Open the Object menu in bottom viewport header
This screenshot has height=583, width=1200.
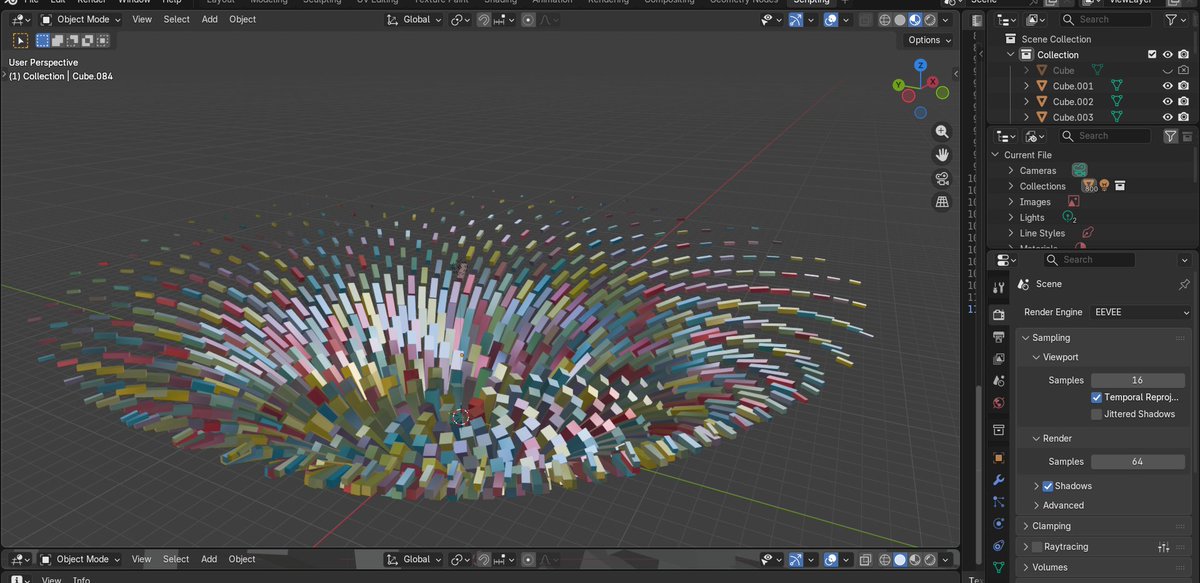242,559
